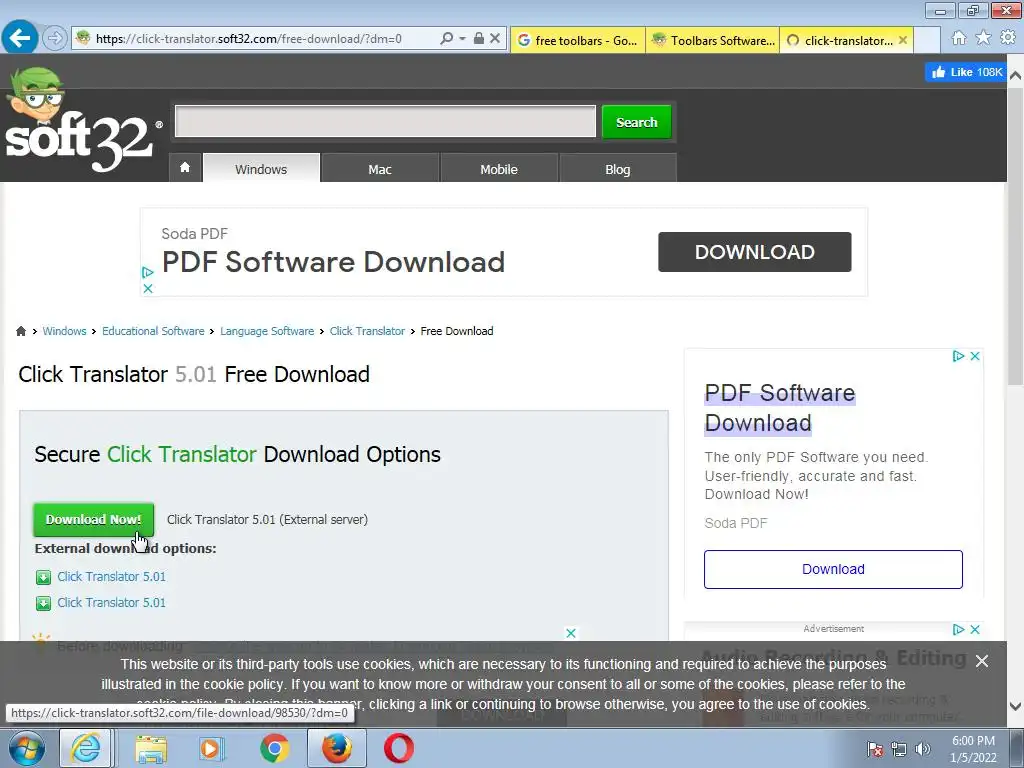Click the first Click Translator 5.01 external link
Screen dimensions: 1024x768
click(x=111, y=577)
